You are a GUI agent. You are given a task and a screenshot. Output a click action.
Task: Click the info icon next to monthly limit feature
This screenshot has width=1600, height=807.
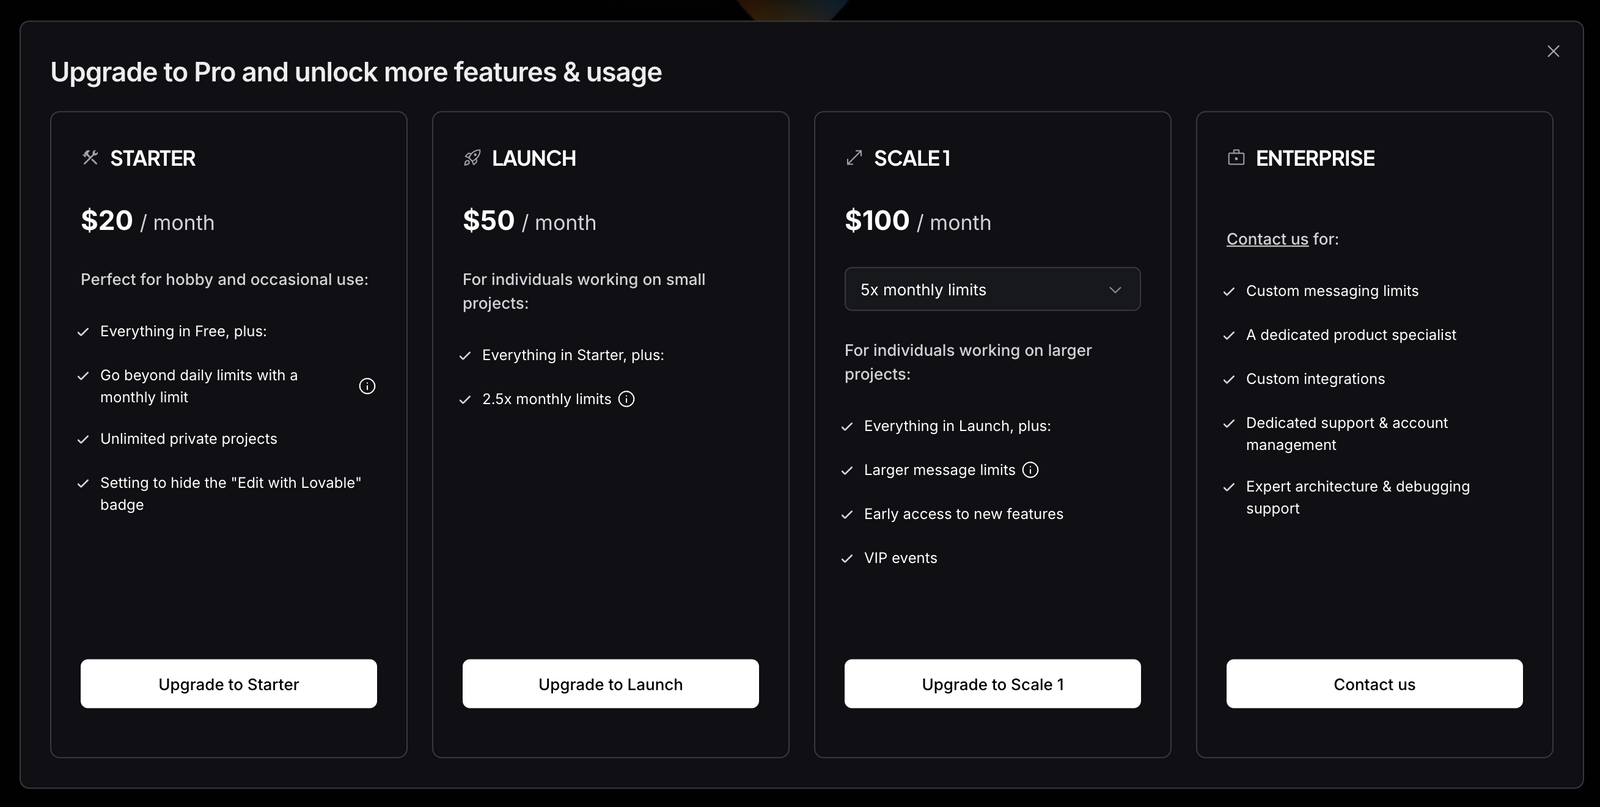click(x=366, y=385)
